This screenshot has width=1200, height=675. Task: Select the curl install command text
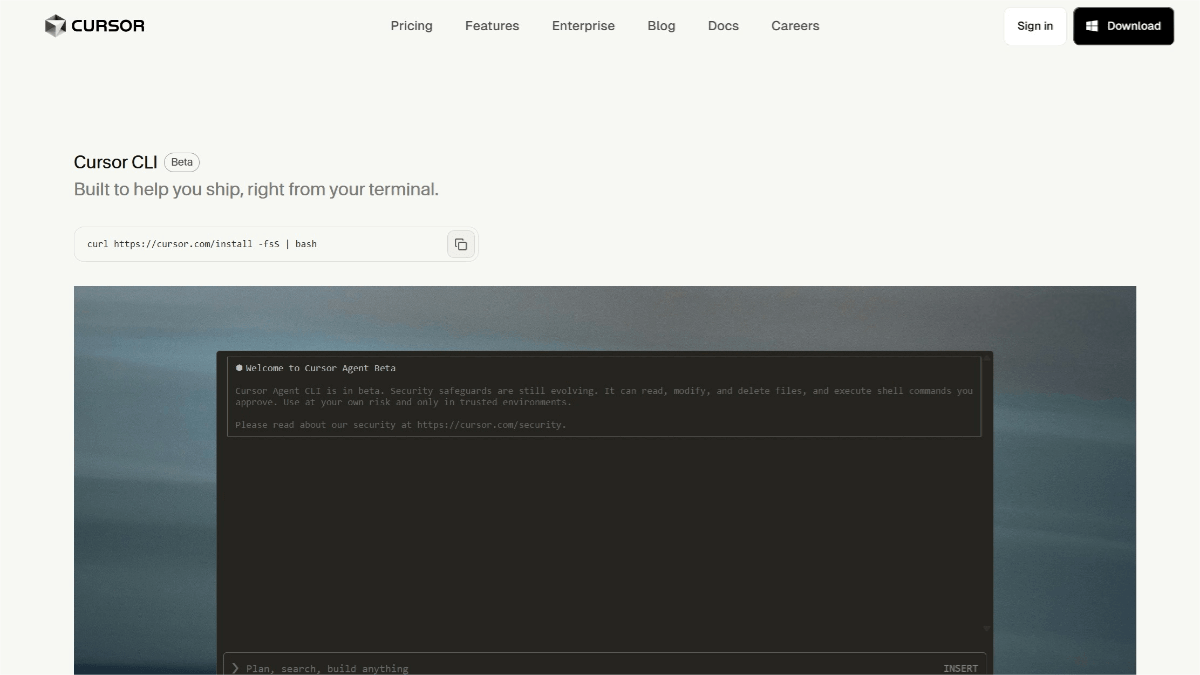click(200, 243)
